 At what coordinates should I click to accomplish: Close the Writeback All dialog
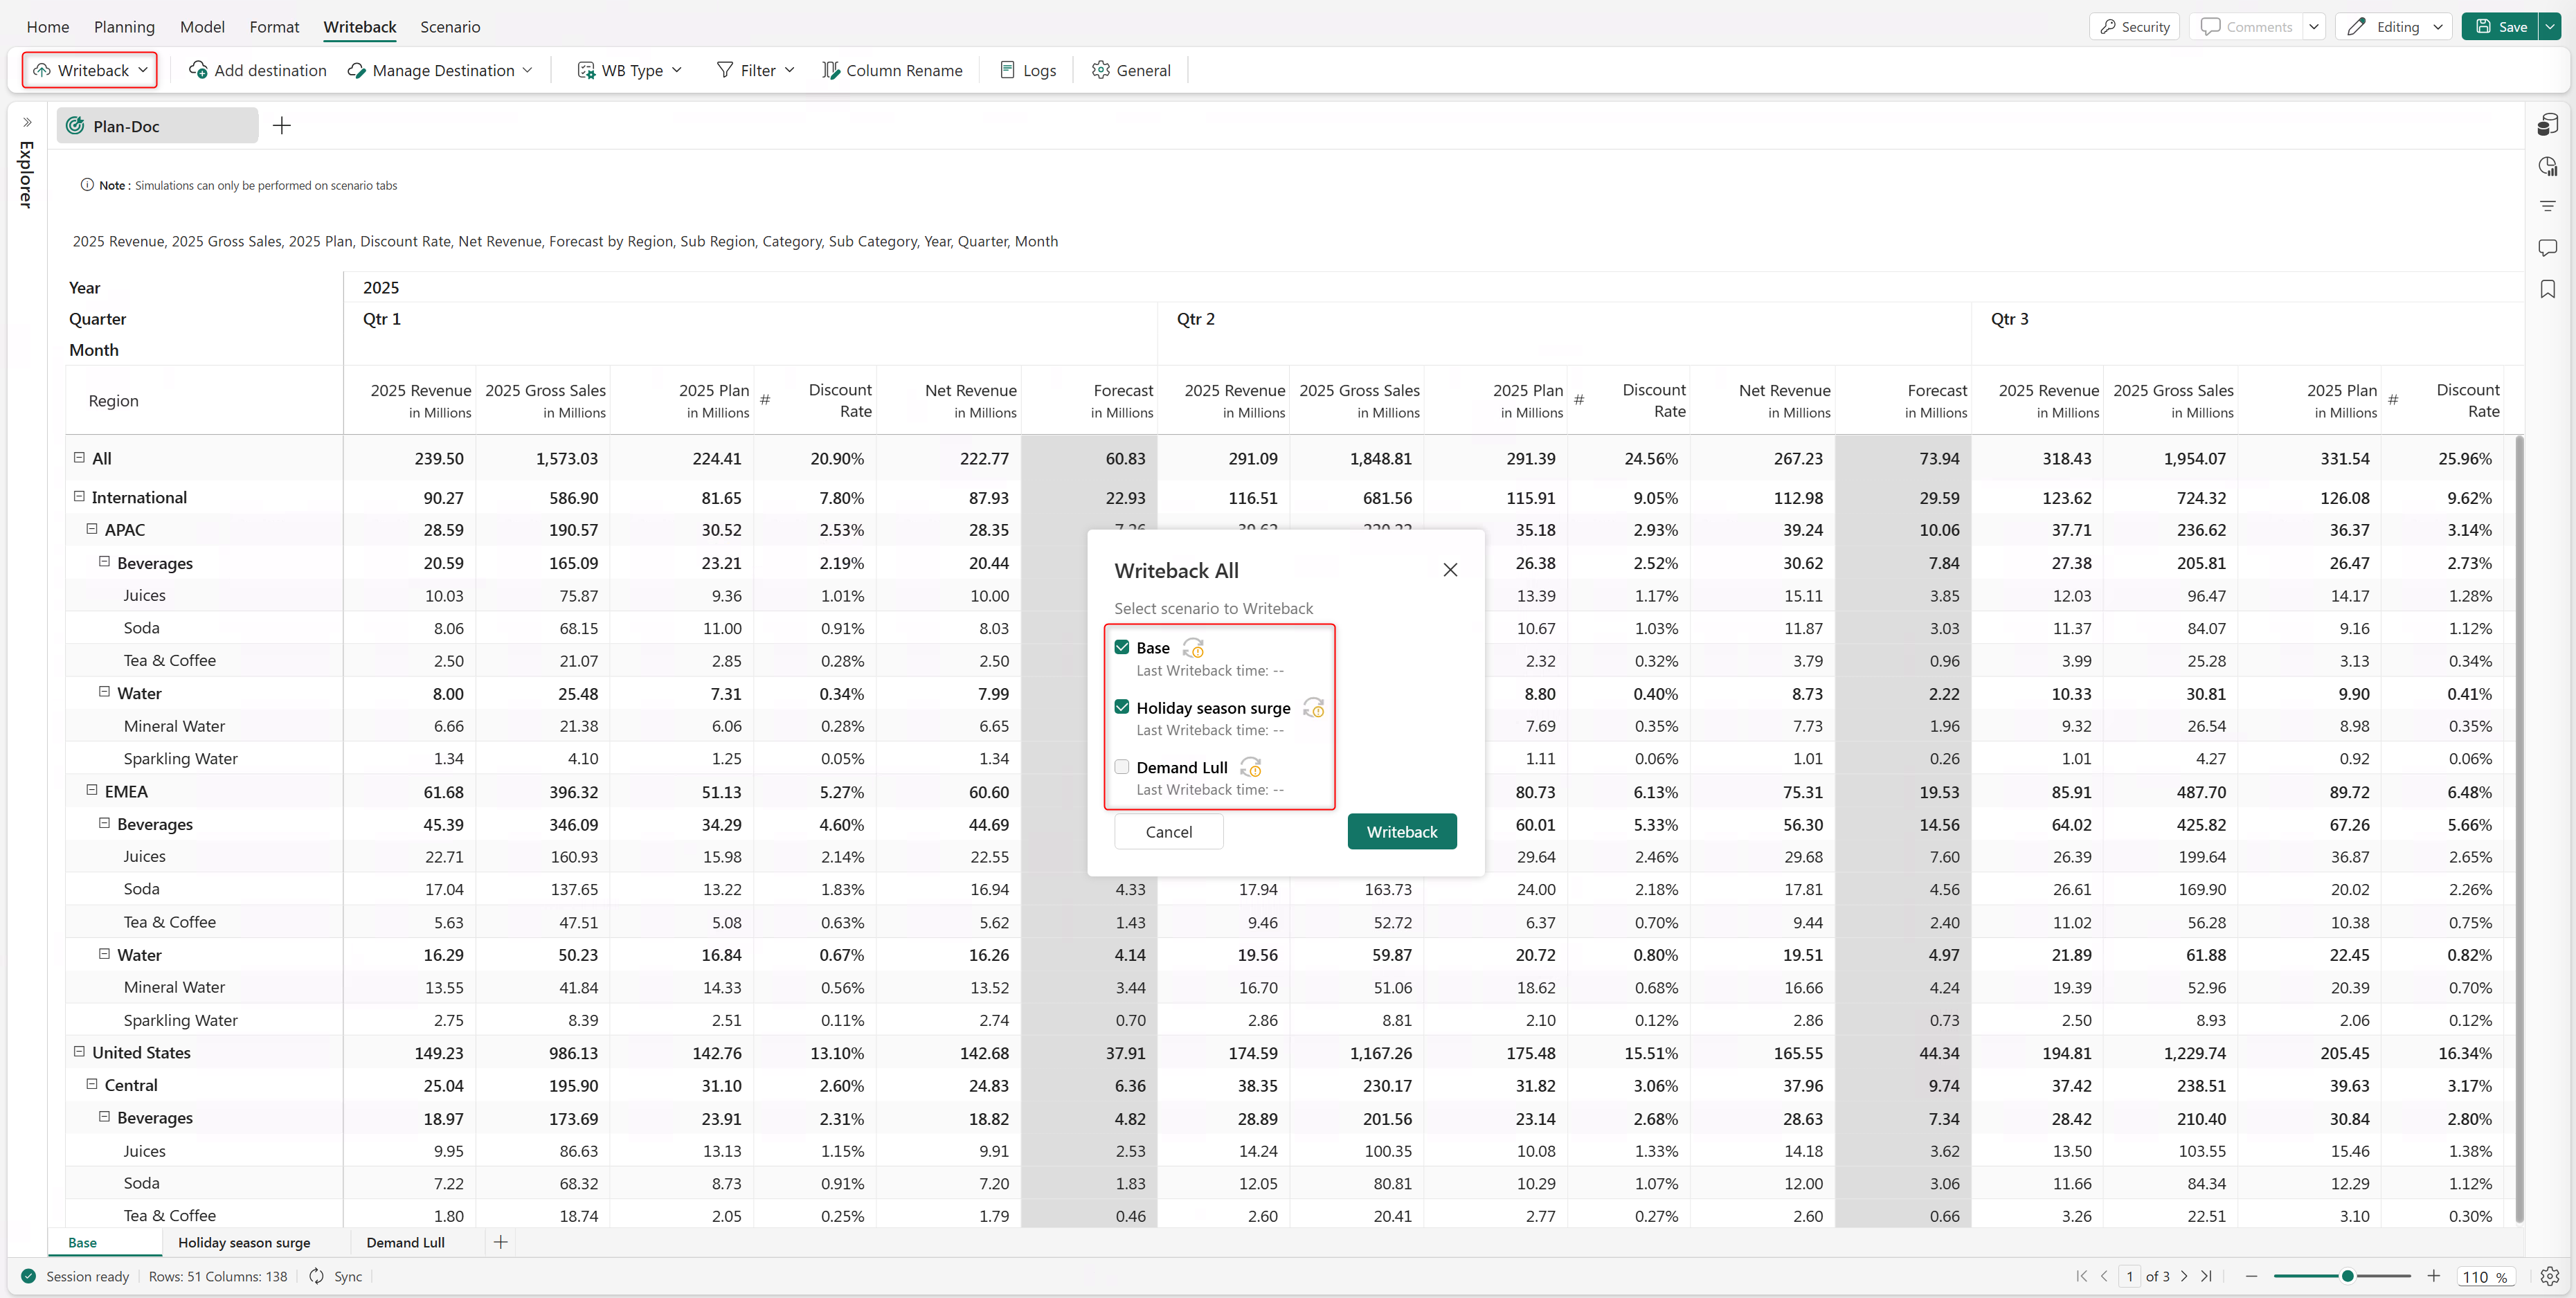1450,570
